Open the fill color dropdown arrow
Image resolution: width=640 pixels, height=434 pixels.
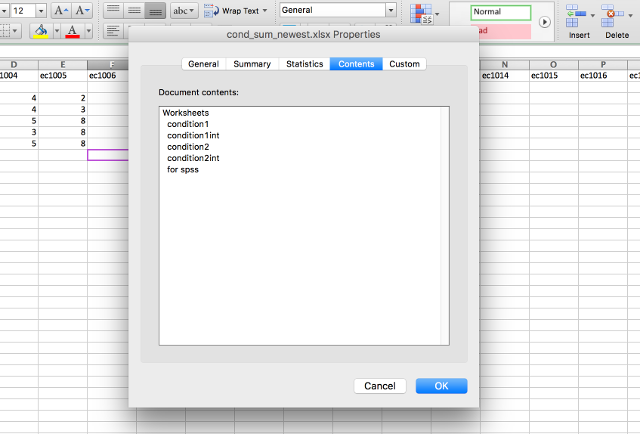tap(57, 31)
